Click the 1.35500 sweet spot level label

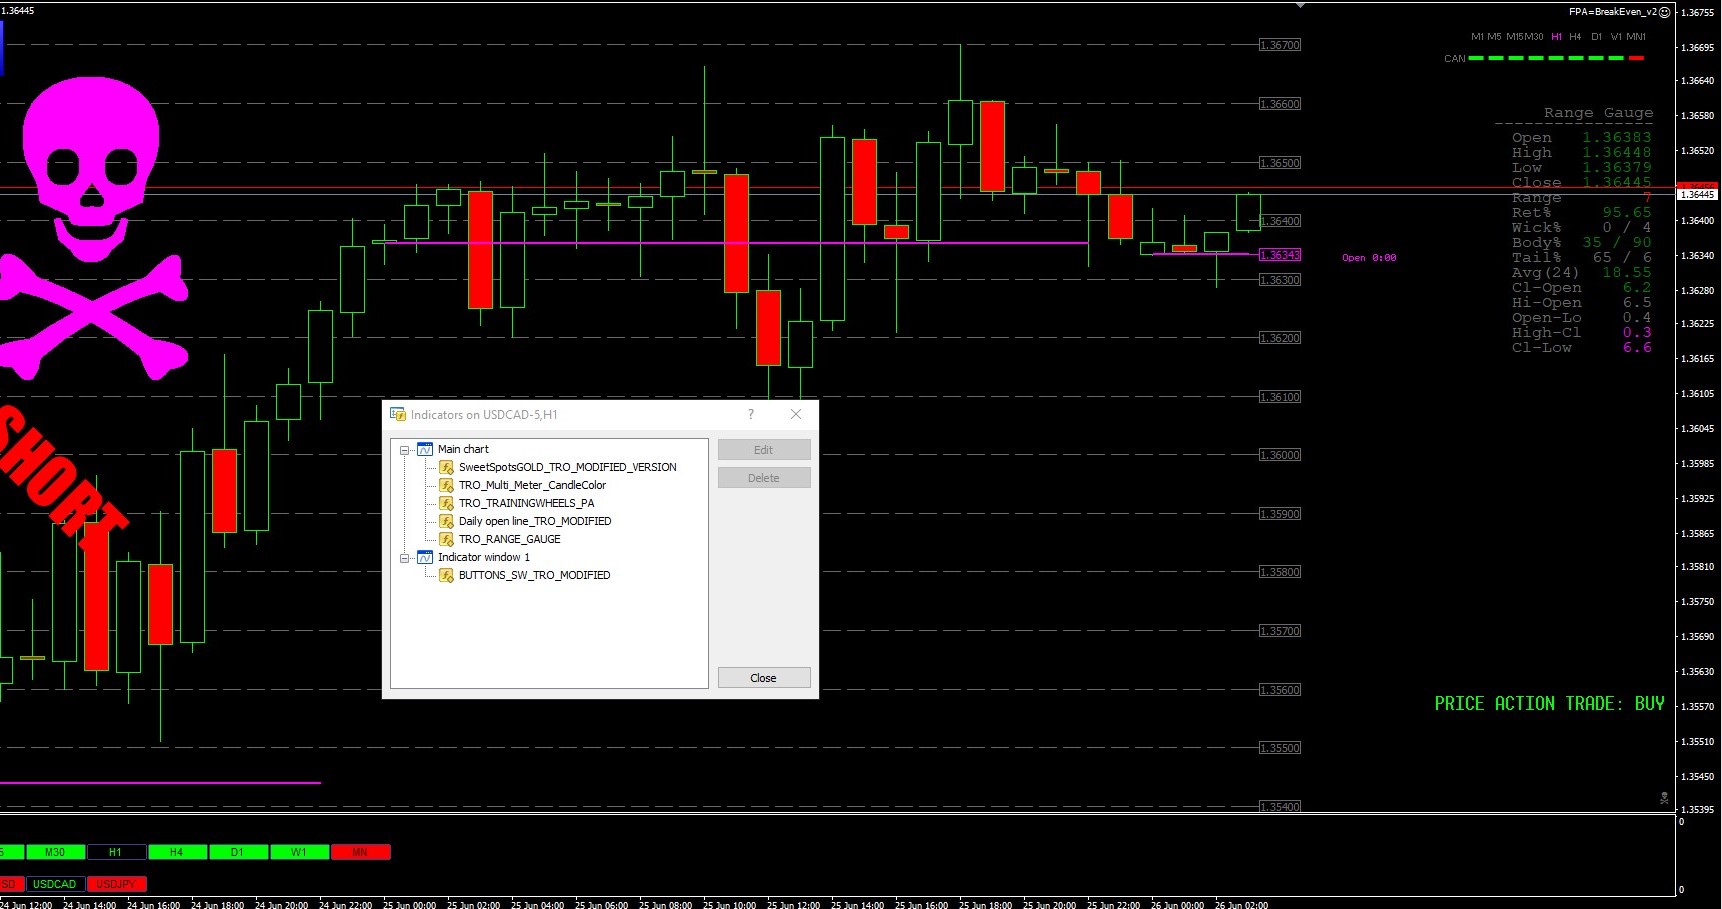click(x=1280, y=748)
